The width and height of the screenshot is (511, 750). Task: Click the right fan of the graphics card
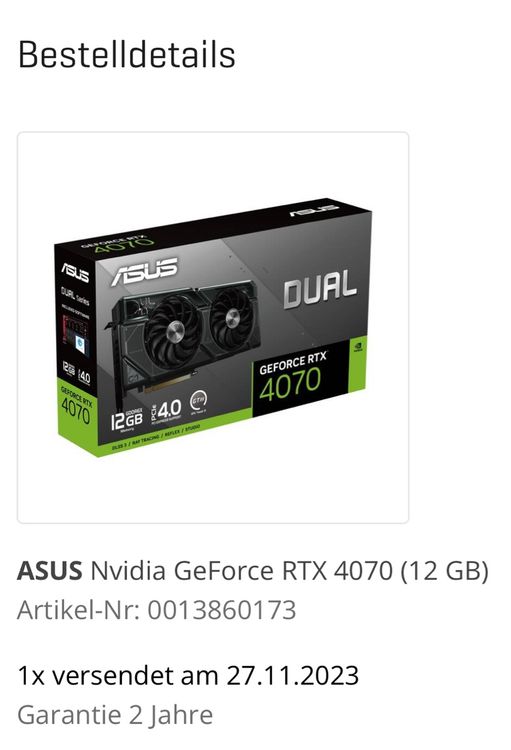tap(232, 316)
